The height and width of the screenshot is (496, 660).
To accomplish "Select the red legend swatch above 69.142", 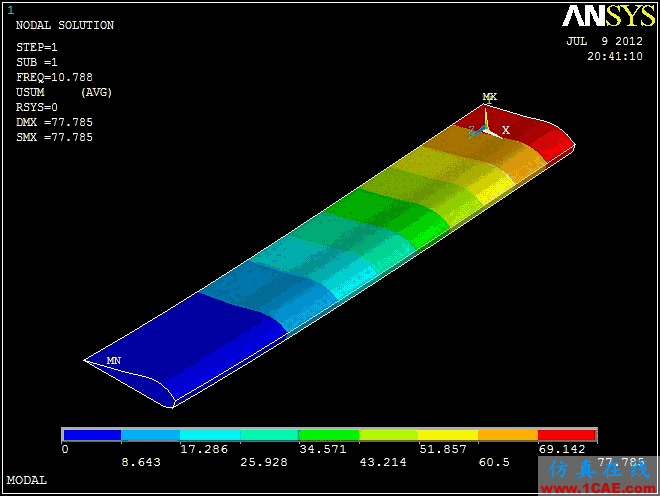I will pos(567,435).
